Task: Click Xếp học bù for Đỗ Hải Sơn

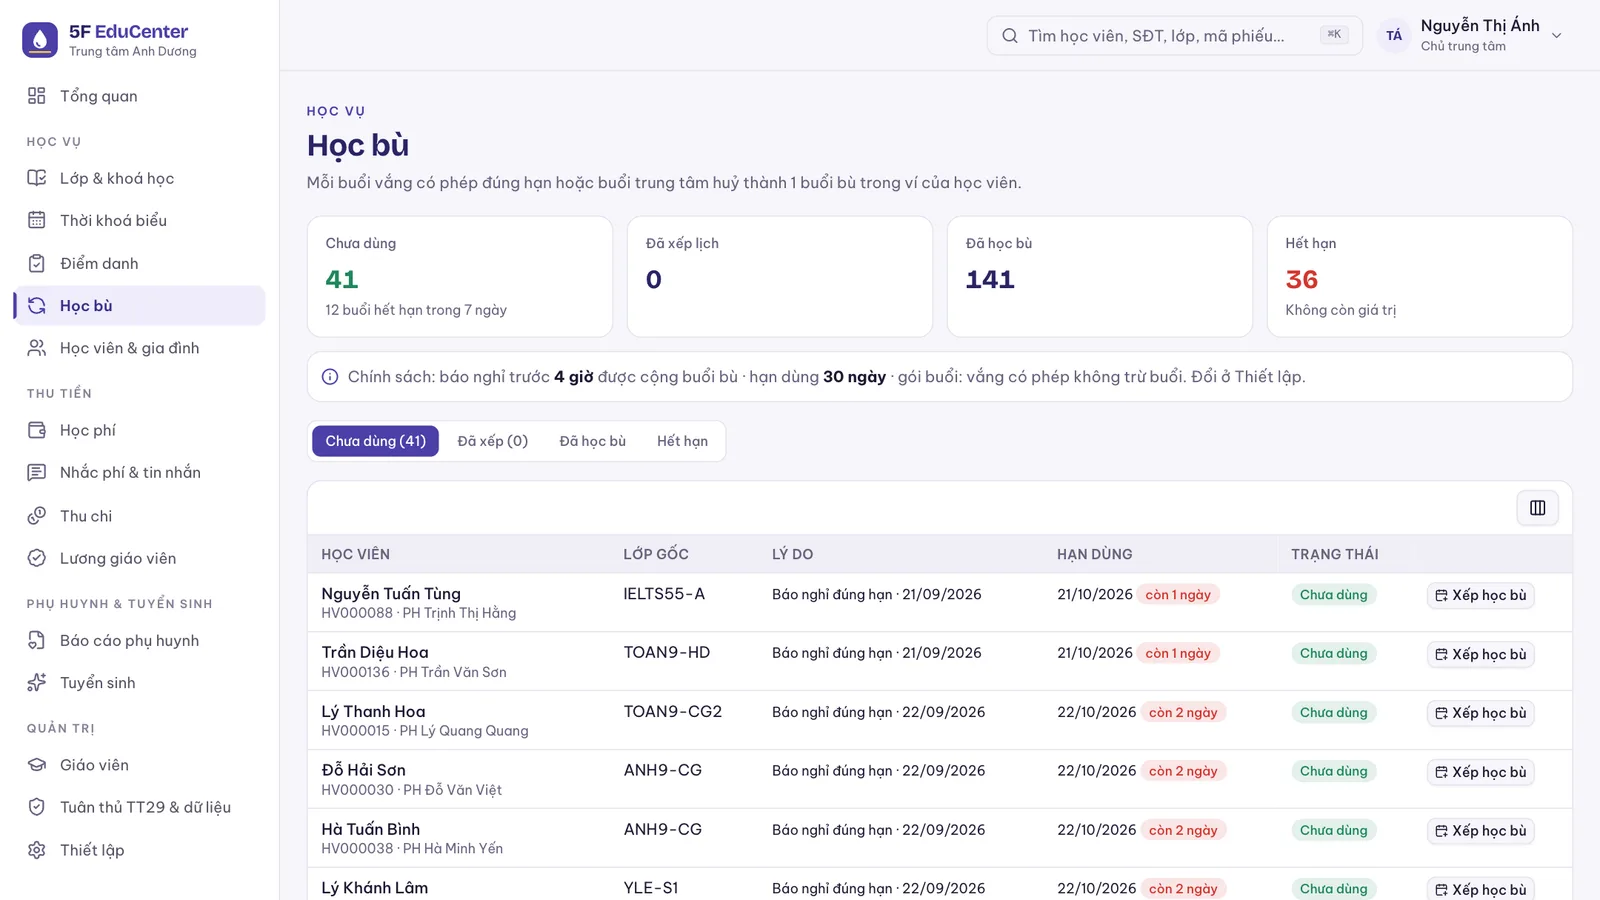Action: pos(1480,772)
